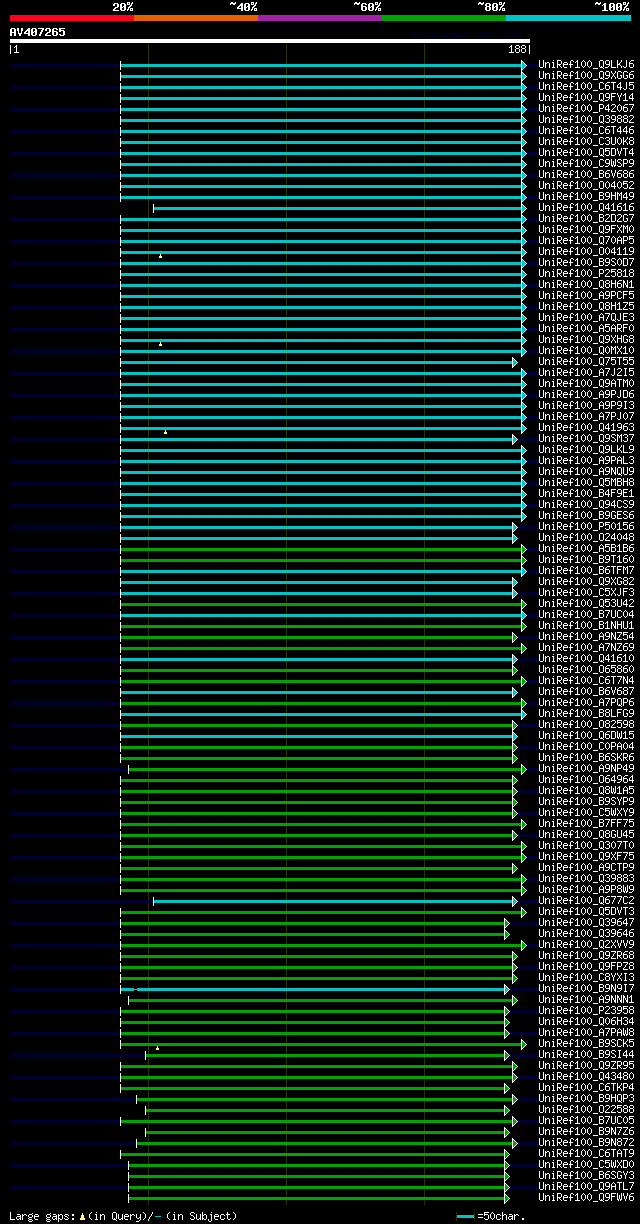Click the UniRef100_B9SCK5 label
The height and width of the screenshot is (1224, 640).
tap(586, 1044)
